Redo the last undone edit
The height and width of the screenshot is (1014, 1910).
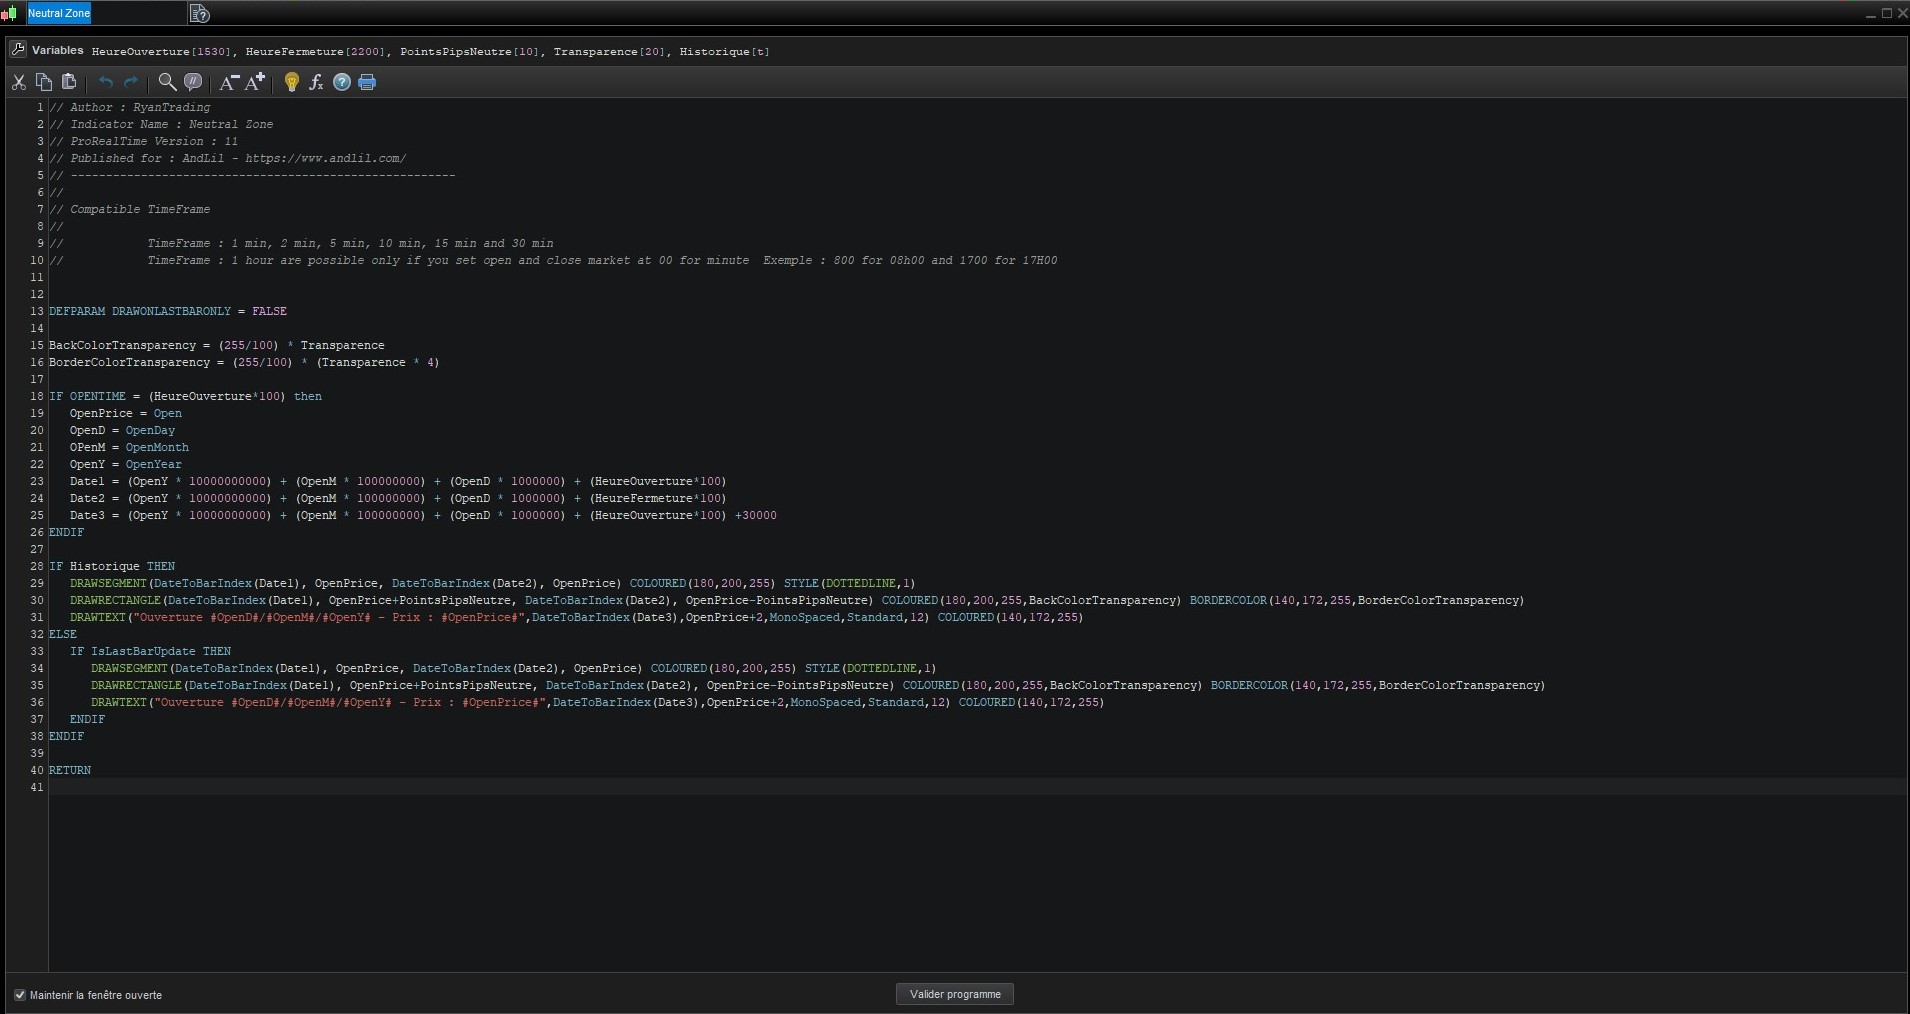(131, 82)
